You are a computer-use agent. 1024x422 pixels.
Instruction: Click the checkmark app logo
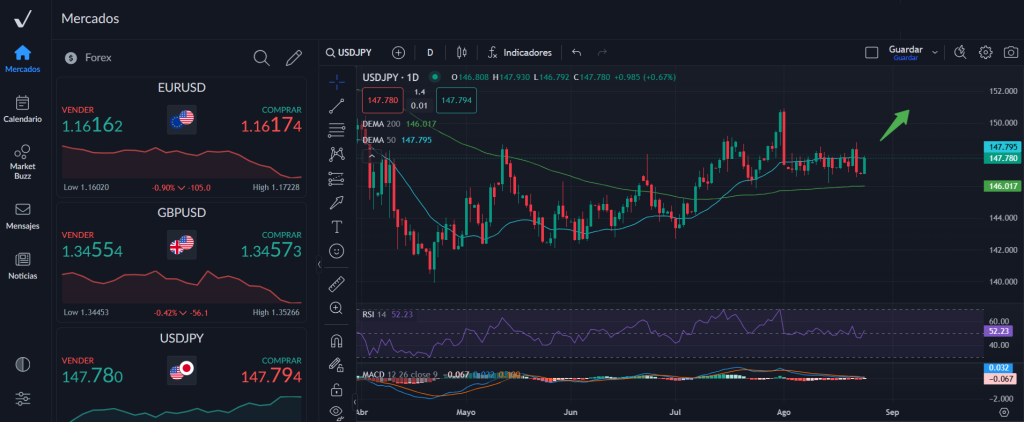(23, 20)
